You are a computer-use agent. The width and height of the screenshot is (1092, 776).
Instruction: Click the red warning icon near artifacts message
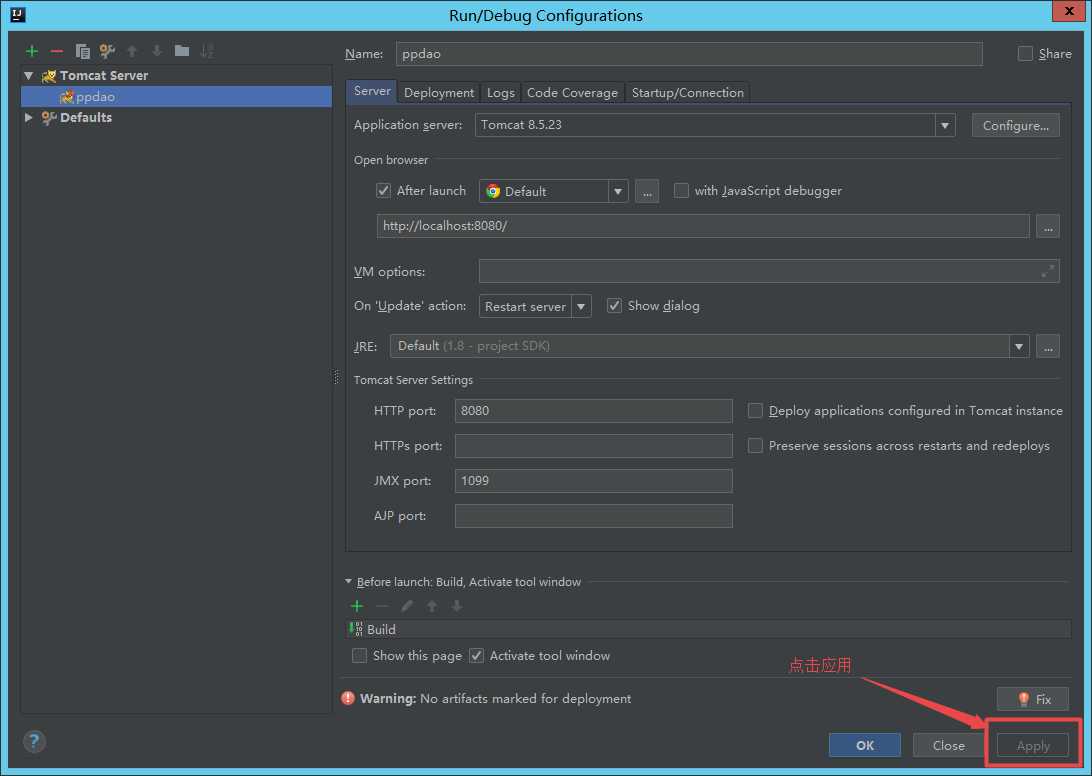(348, 698)
